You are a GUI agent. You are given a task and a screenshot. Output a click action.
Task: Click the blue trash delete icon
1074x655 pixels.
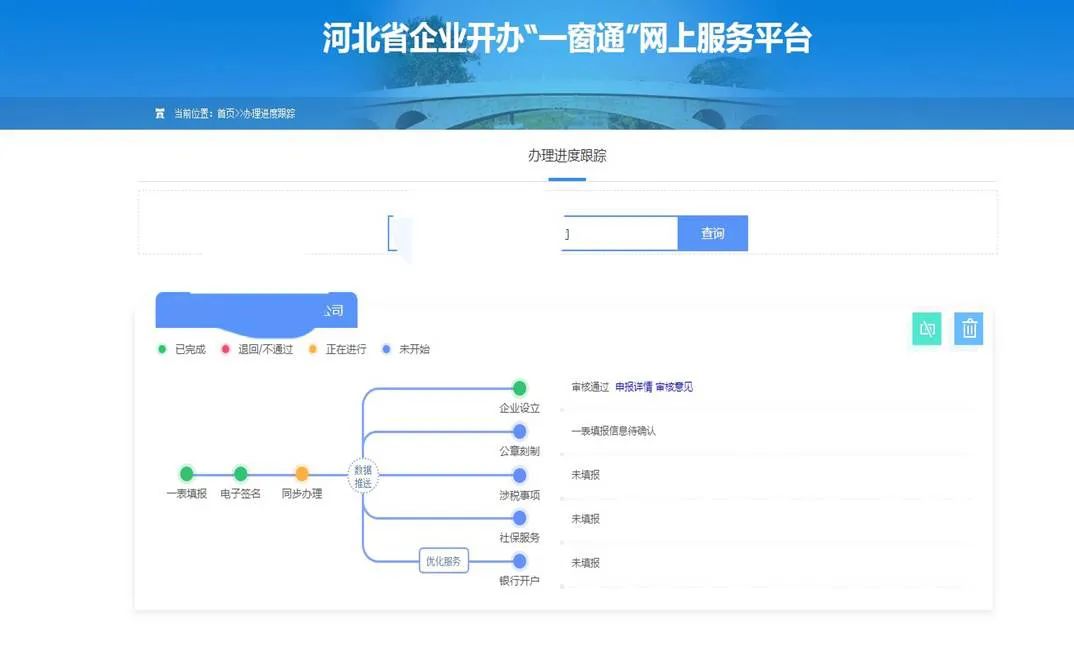[969, 329]
